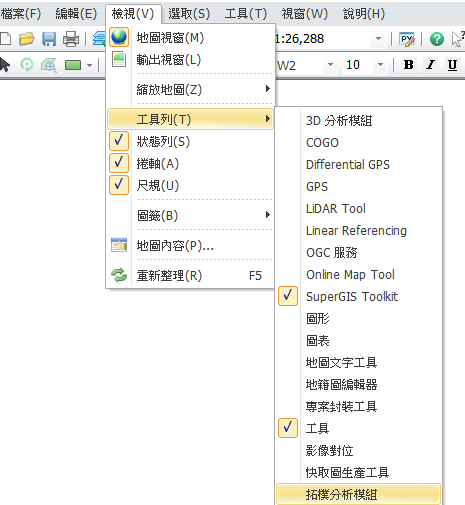Open the Python script editor icon

point(407,39)
